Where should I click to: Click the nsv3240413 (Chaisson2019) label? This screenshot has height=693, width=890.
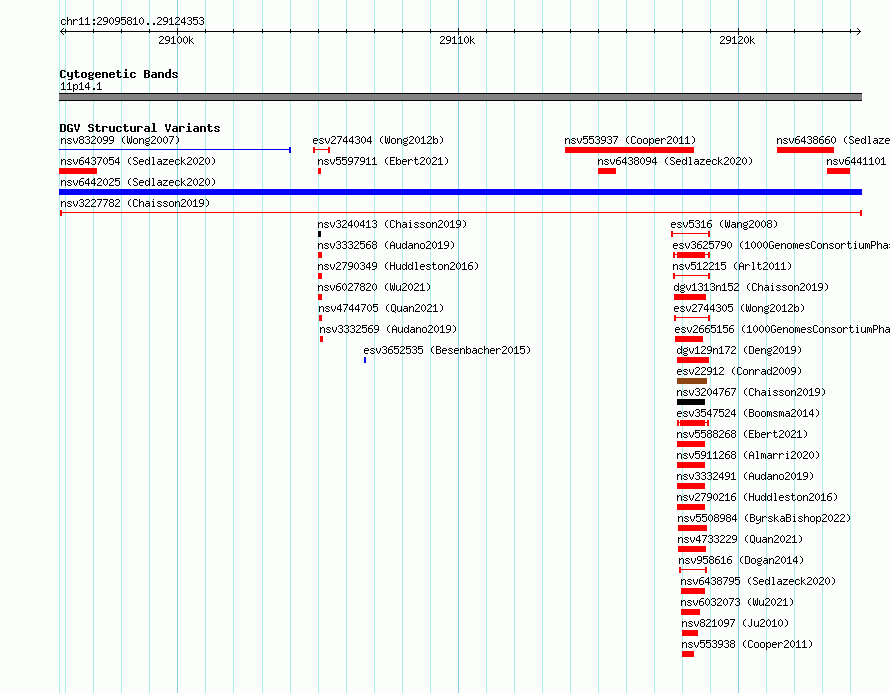pyautogui.click(x=392, y=224)
